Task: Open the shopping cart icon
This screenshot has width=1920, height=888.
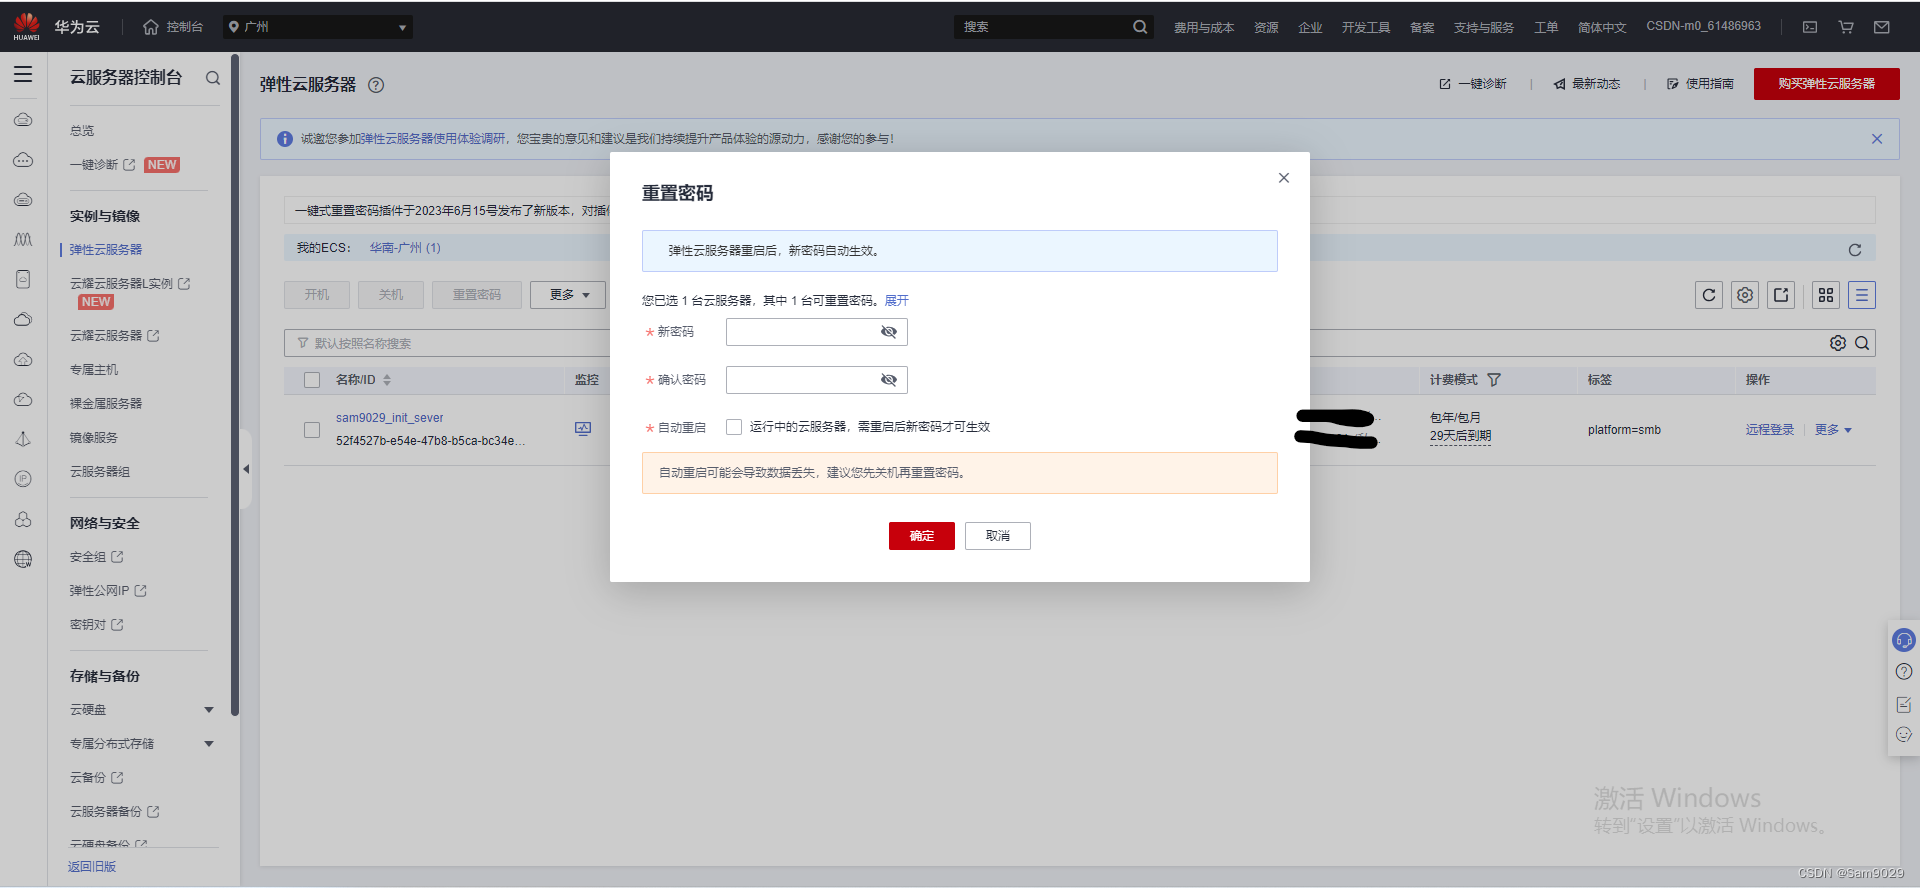Action: (1846, 27)
